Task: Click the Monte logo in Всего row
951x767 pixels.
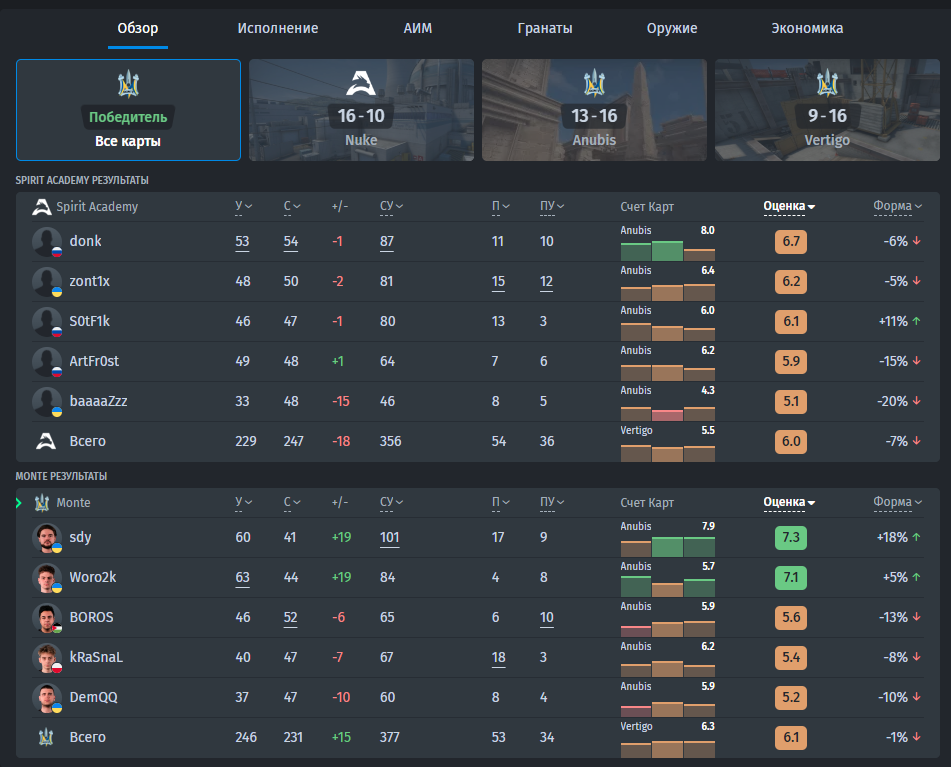Action: point(46,737)
